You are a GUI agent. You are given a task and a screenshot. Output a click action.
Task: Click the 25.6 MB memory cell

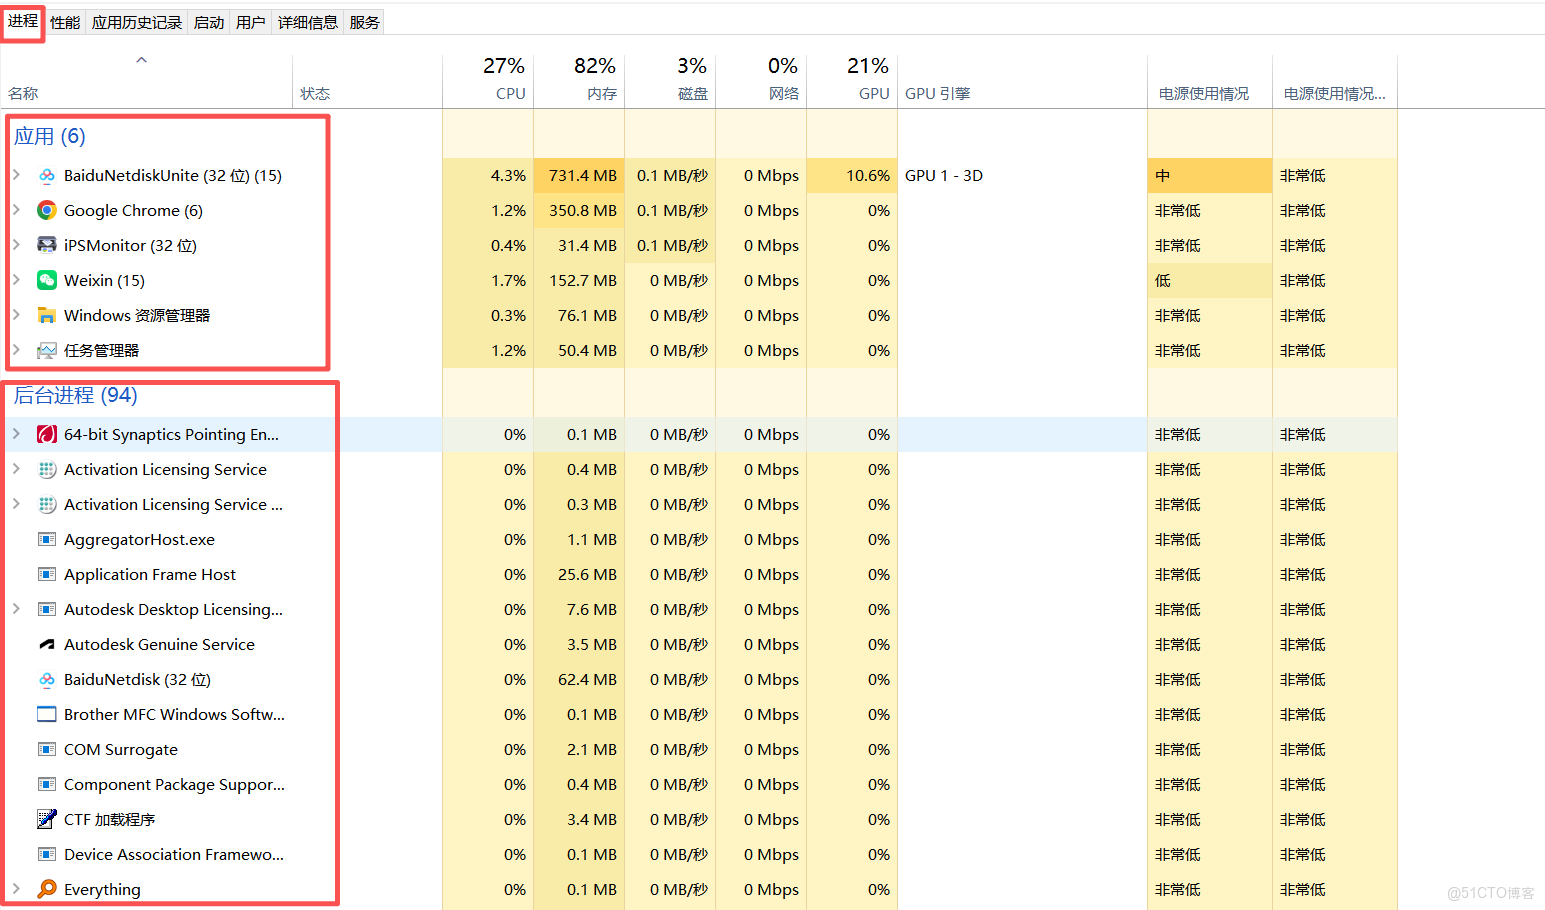579,574
